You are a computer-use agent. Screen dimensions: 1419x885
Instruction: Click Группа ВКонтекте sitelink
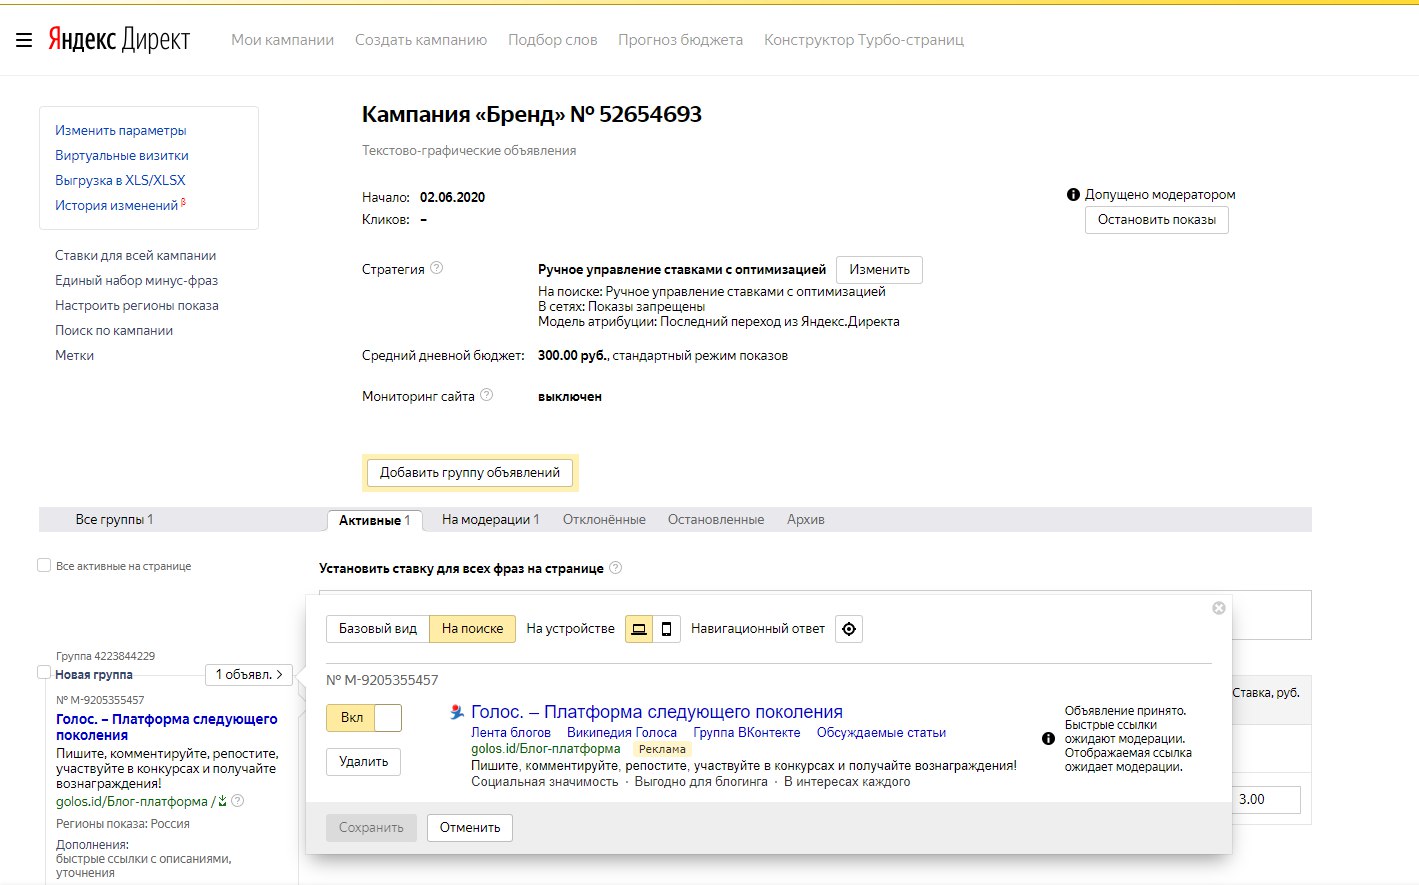point(747,733)
